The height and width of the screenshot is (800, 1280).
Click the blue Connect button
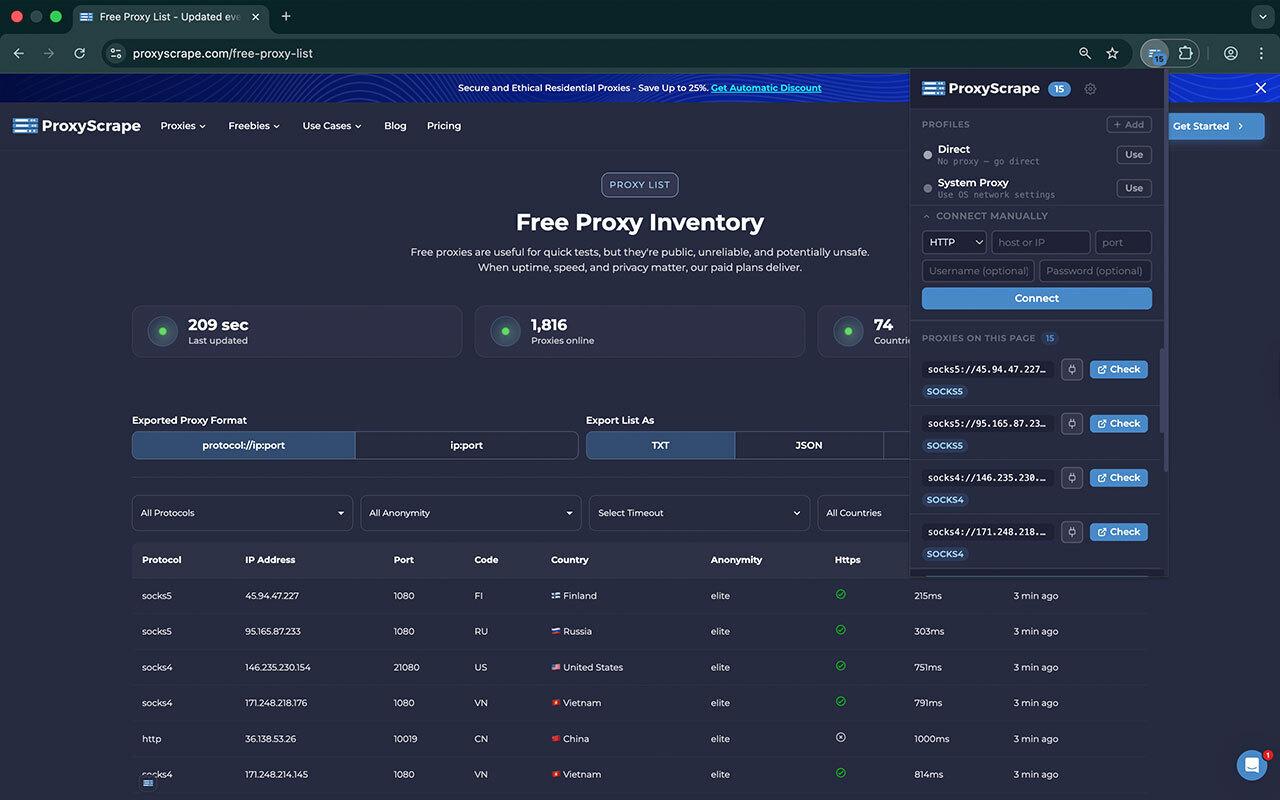1037,298
